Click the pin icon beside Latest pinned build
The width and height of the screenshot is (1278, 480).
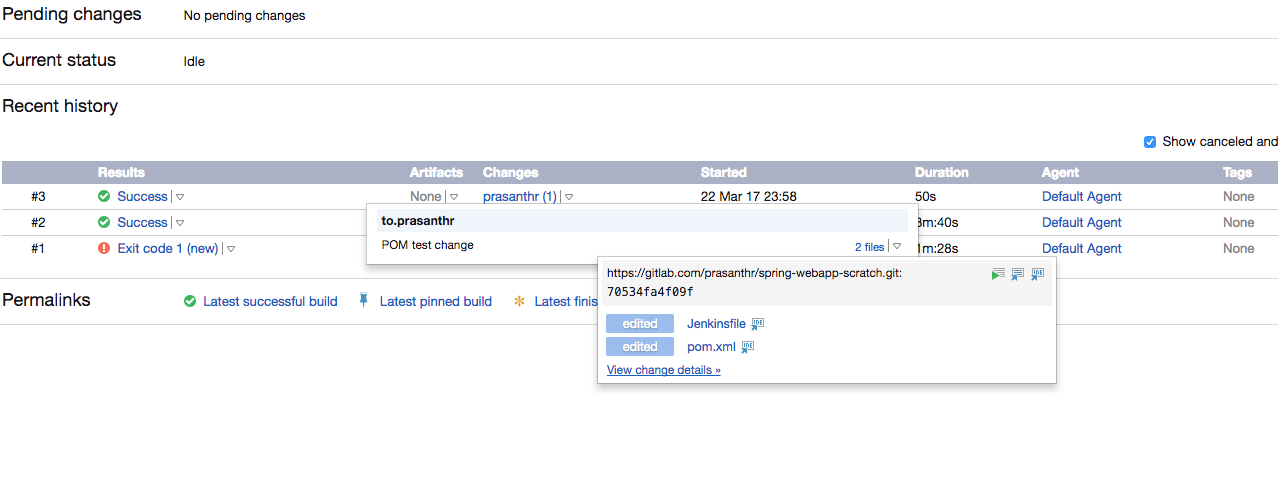point(364,300)
